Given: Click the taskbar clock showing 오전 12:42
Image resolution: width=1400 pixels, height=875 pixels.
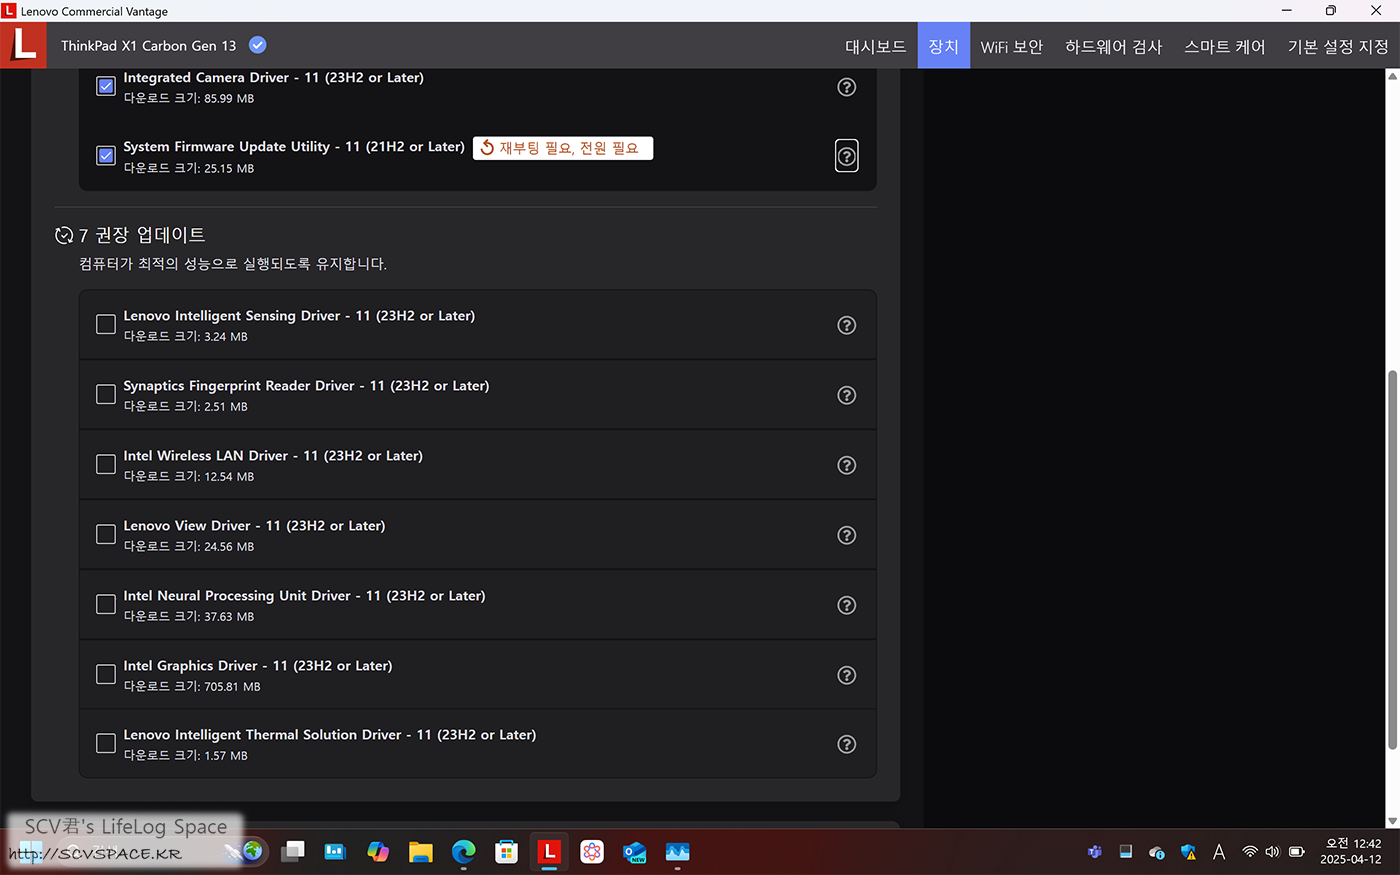Looking at the screenshot, I should [x=1350, y=852].
